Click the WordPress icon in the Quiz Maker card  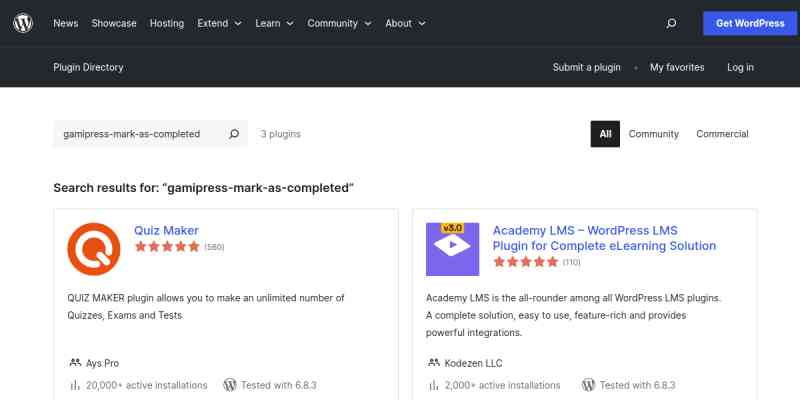click(x=230, y=385)
